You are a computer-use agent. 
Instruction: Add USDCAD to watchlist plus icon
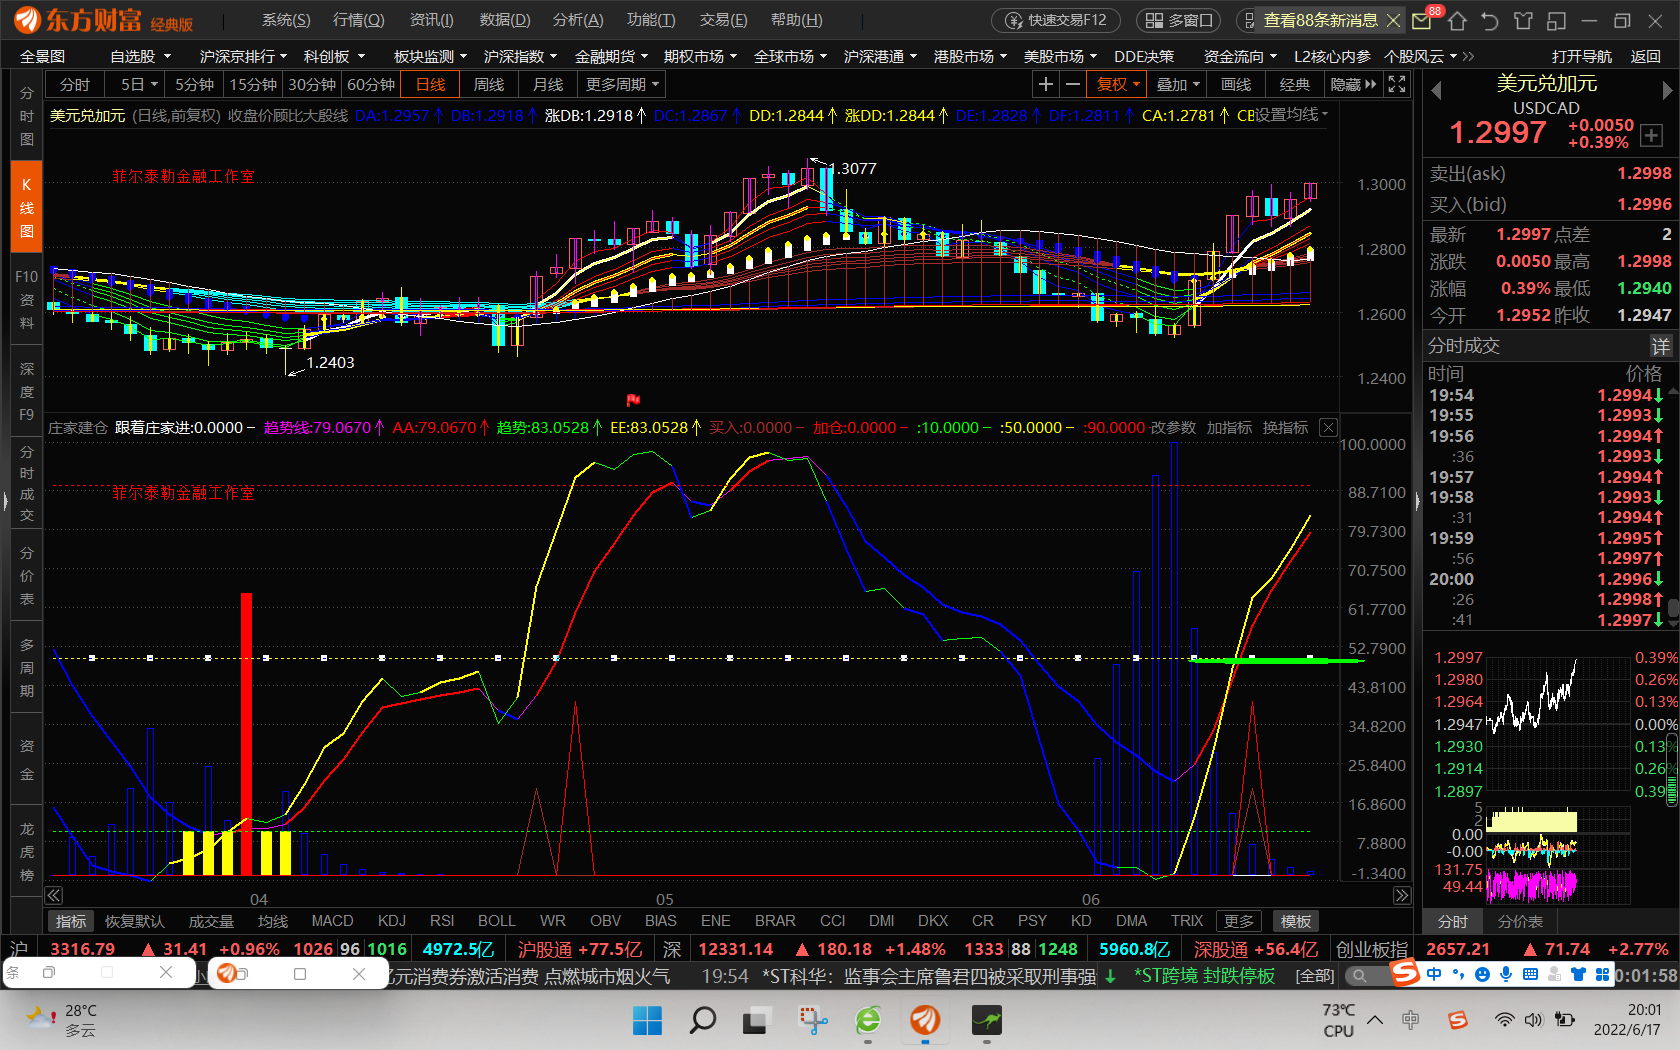[x=1651, y=135]
